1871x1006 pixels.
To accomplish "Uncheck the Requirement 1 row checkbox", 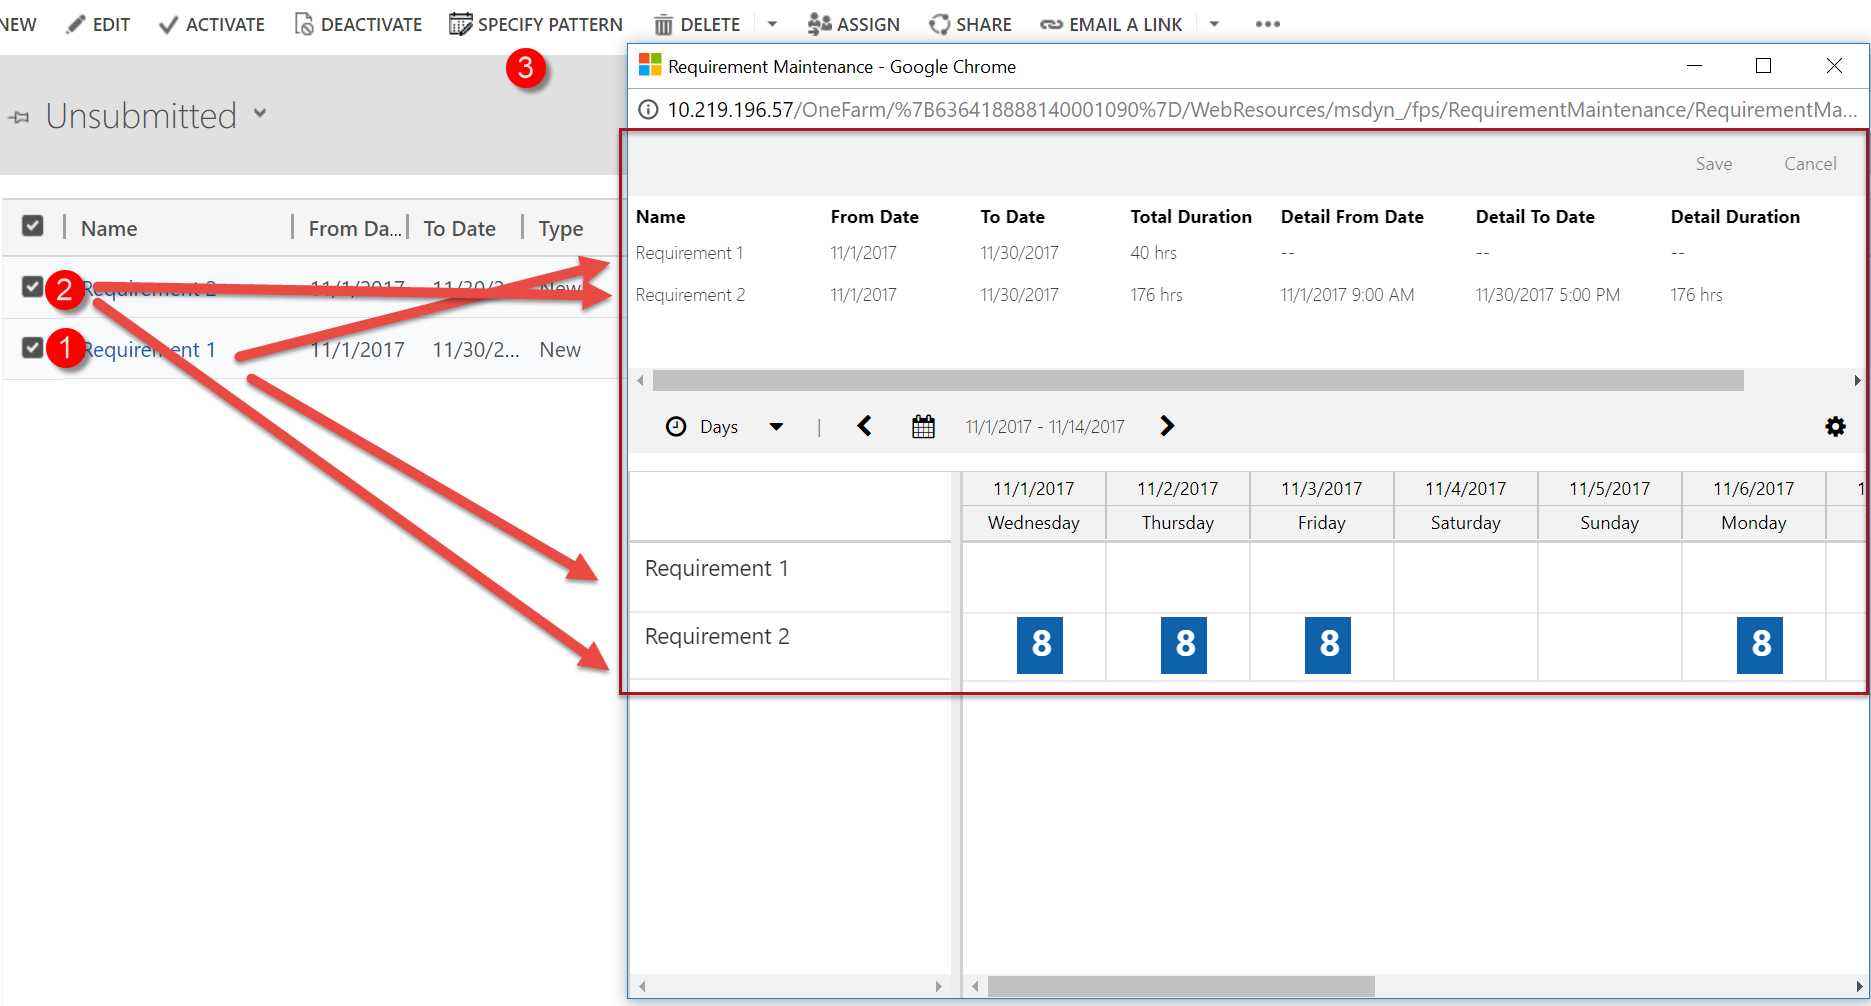I will [33, 347].
